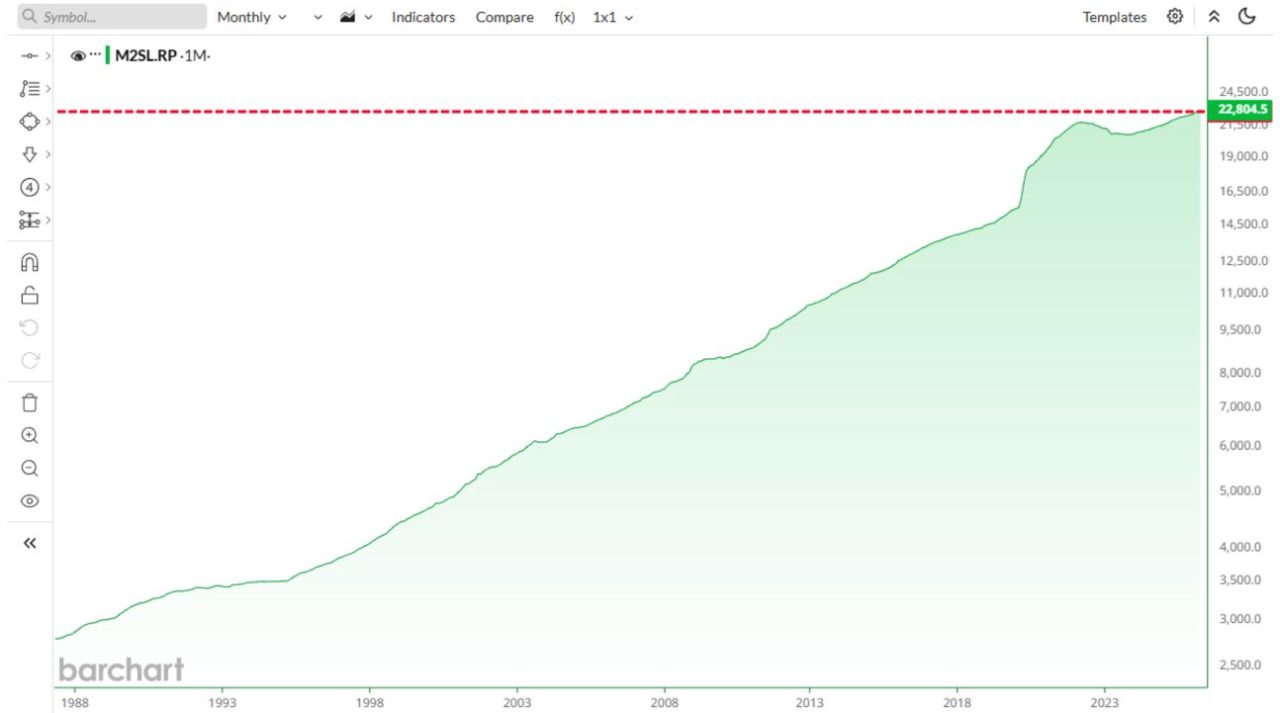
Task: Open the Monthly timeframe dropdown
Action: (x=252, y=17)
